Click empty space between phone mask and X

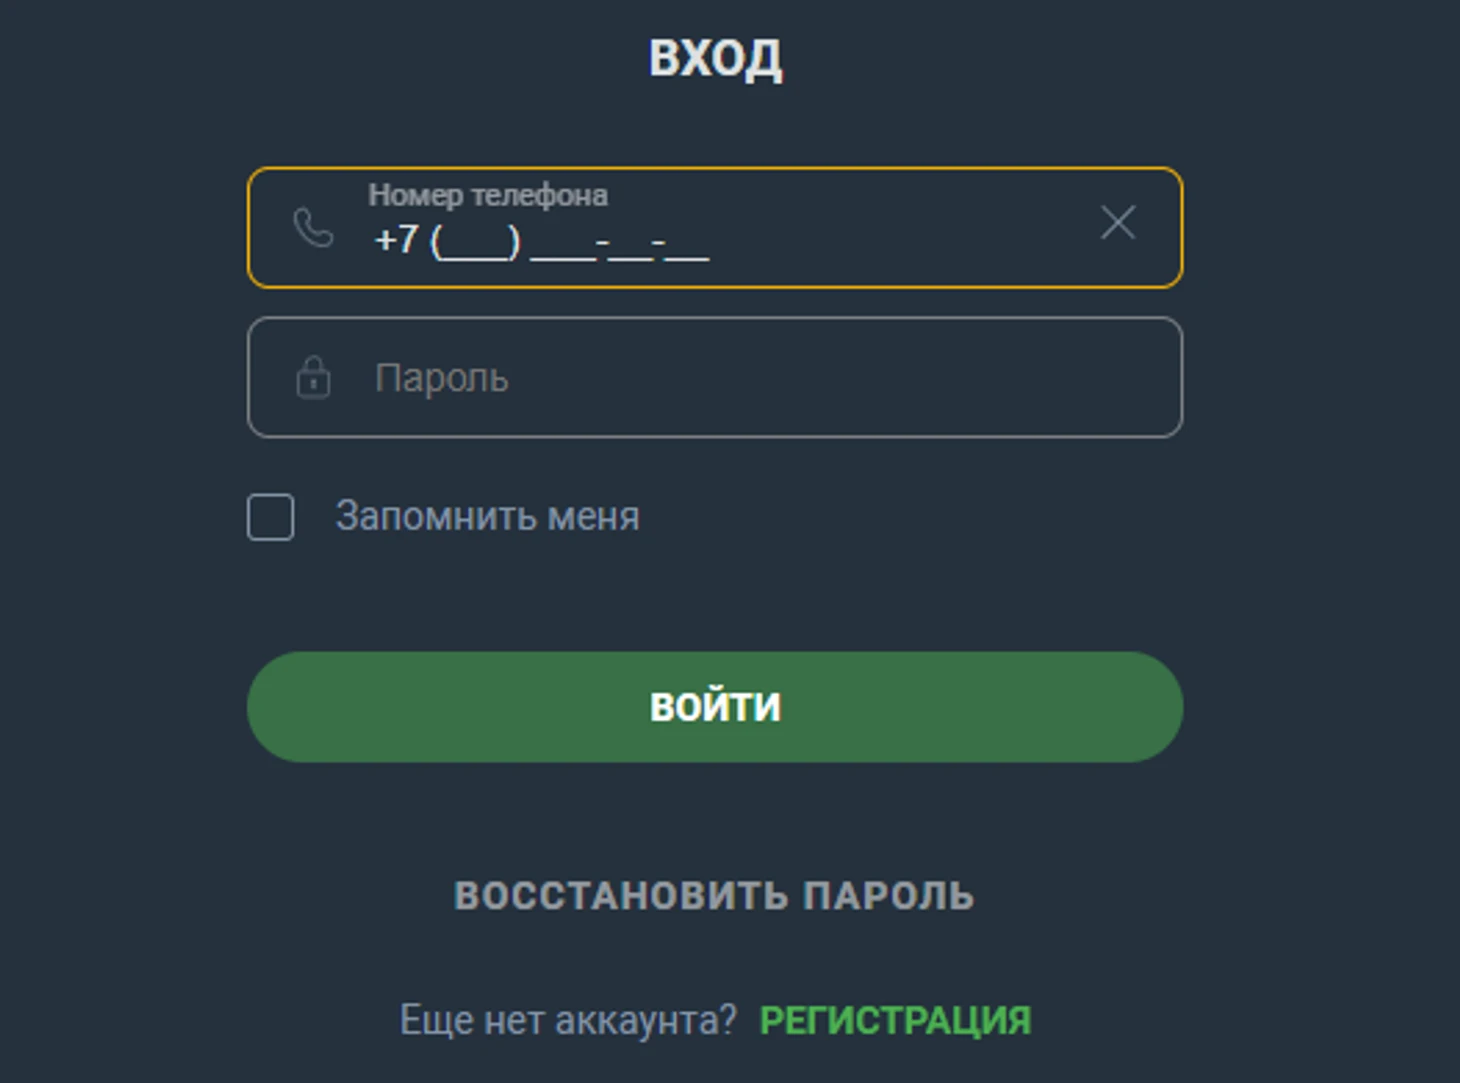(900, 240)
